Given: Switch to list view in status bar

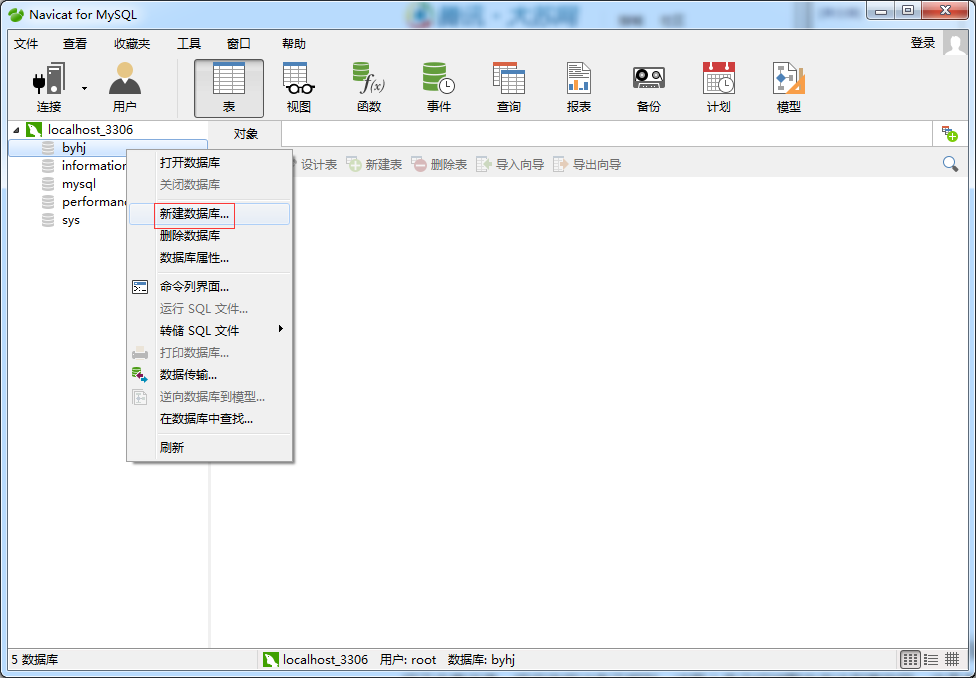Looking at the screenshot, I should [929, 659].
